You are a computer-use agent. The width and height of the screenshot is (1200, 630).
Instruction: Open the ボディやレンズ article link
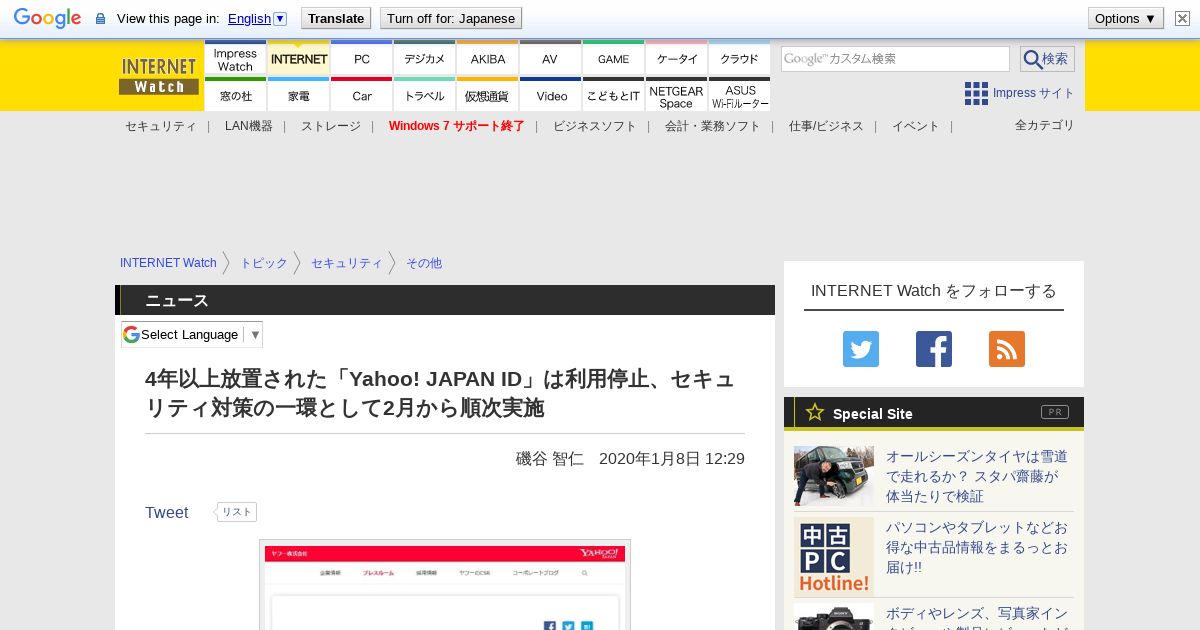click(977, 618)
